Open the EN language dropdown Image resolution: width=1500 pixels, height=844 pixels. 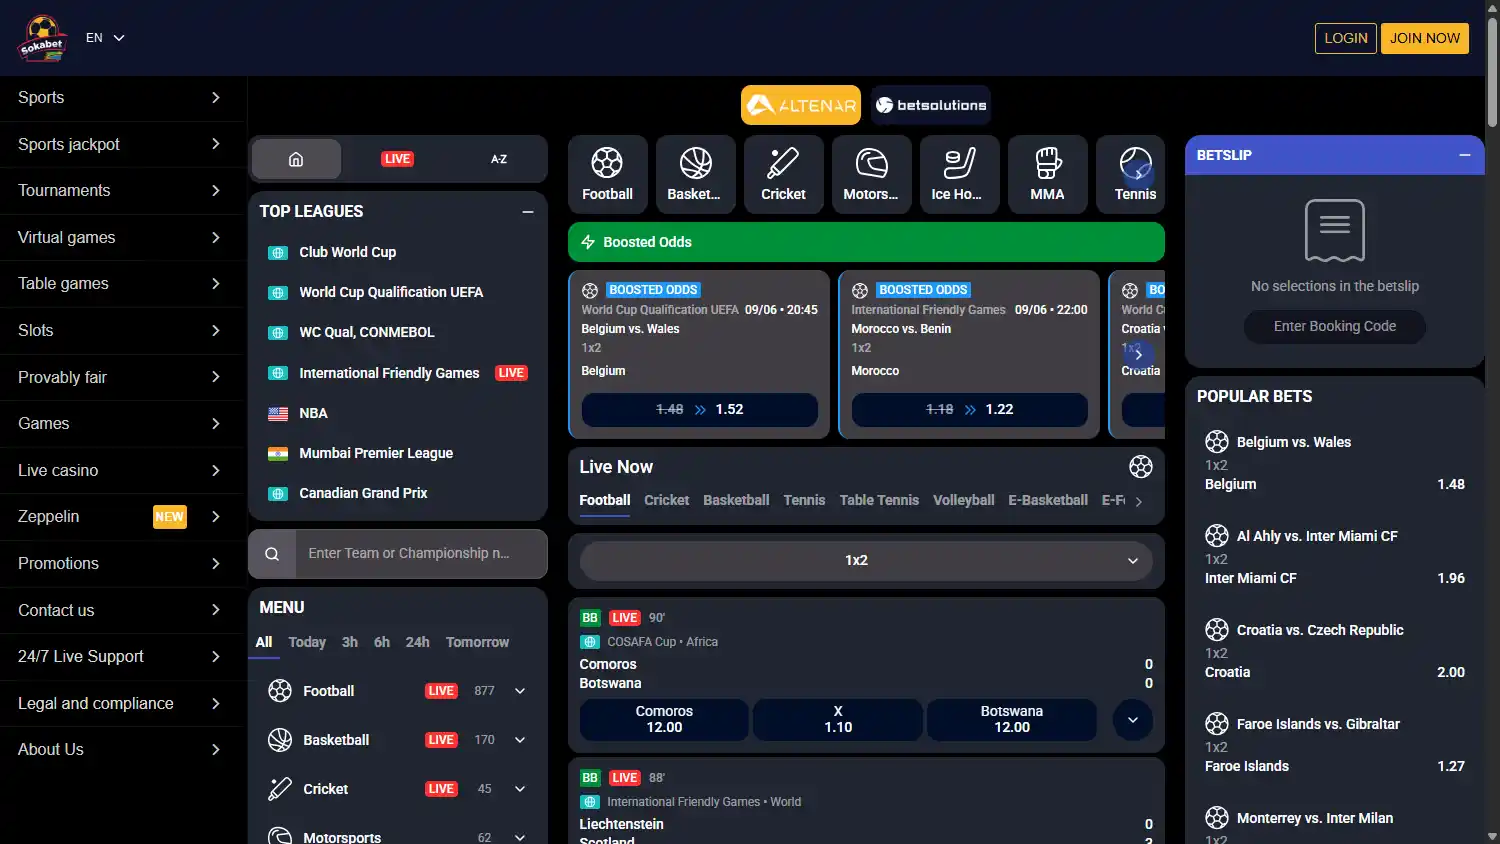tap(105, 38)
